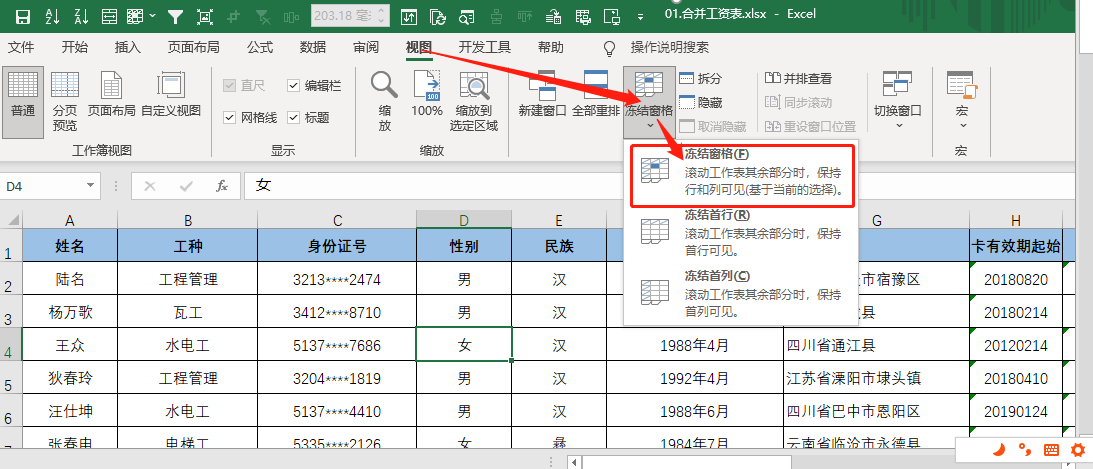Choose Freeze First Column (冻结首列) option
Screen dimensions: 1093x469
tap(741, 293)
